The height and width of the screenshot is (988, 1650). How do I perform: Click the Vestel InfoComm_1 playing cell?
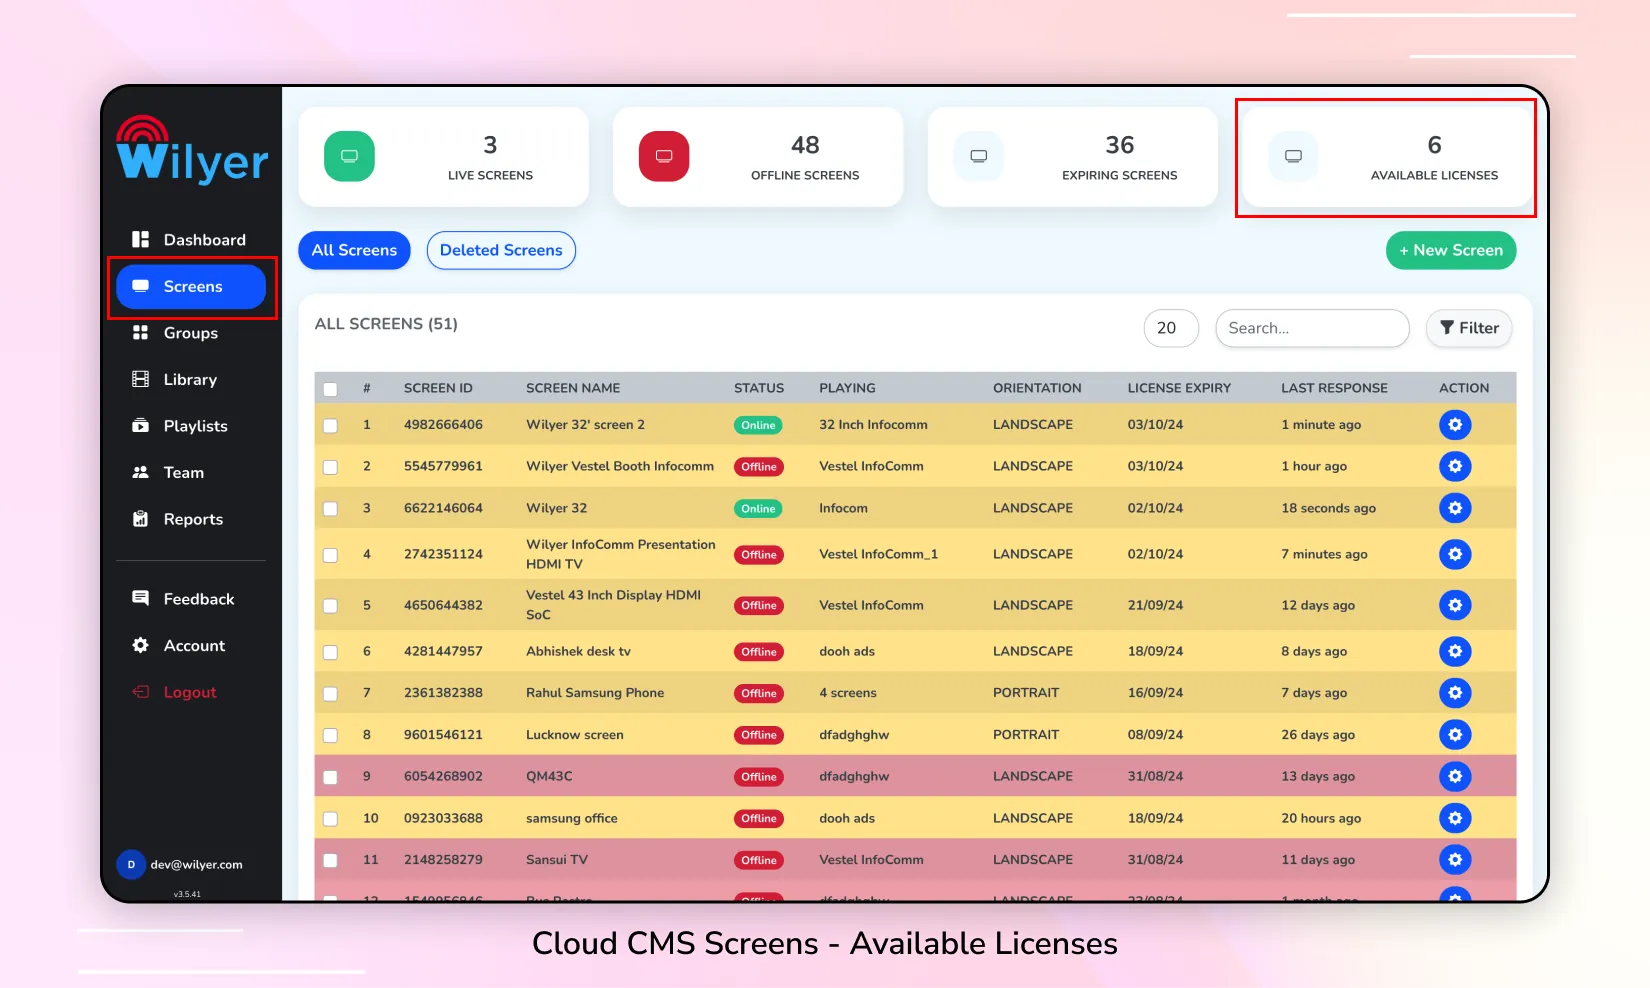(878, 554)
